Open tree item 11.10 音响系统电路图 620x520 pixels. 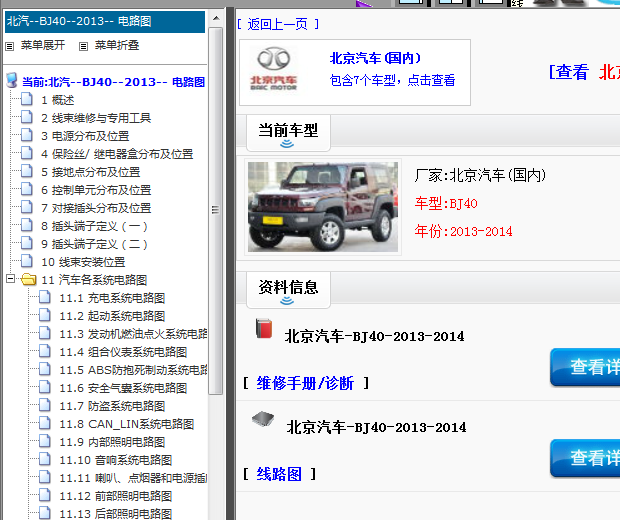point(115,460)
